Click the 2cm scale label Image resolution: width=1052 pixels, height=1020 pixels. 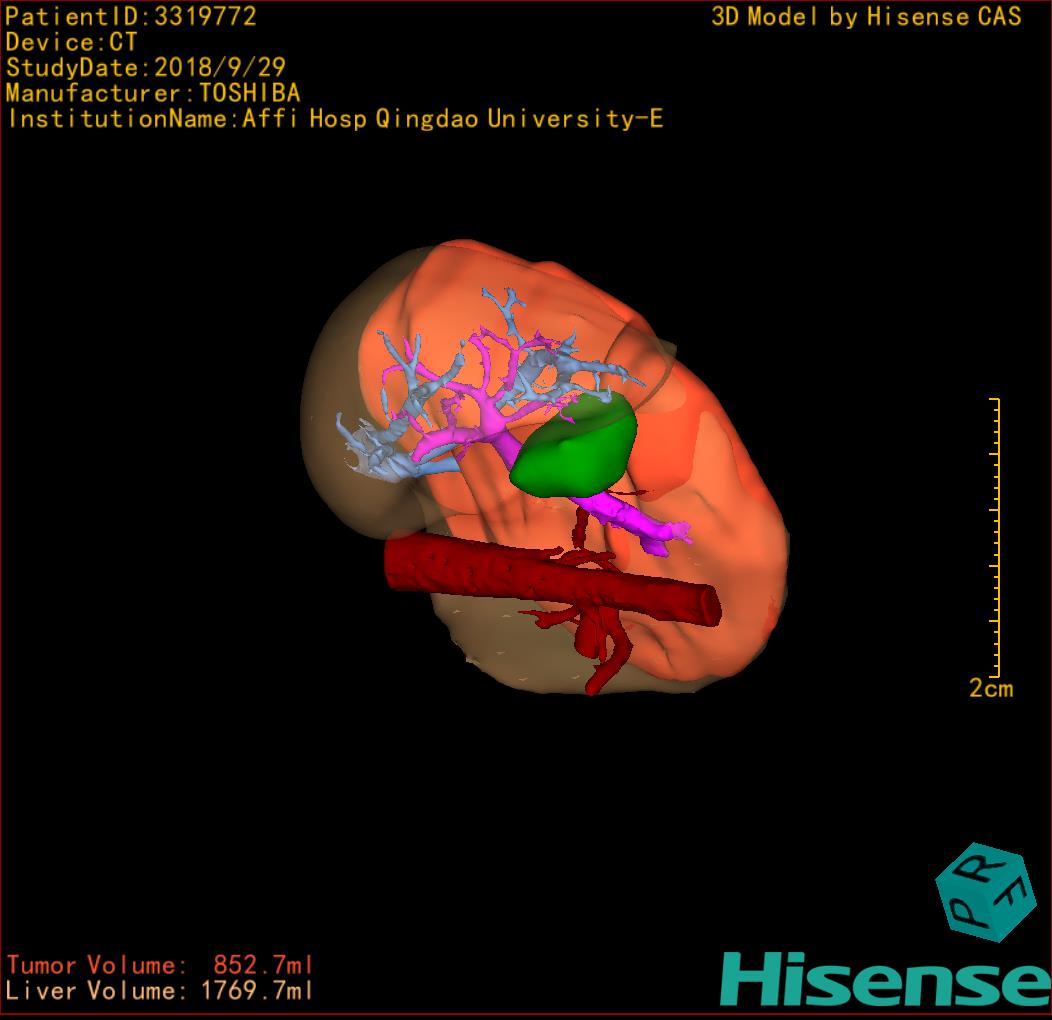990,688
